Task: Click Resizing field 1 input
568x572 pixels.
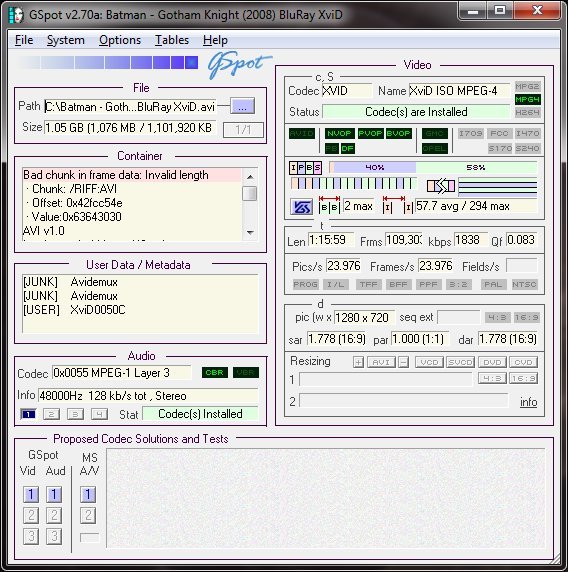Action: (x=385, y=379)
